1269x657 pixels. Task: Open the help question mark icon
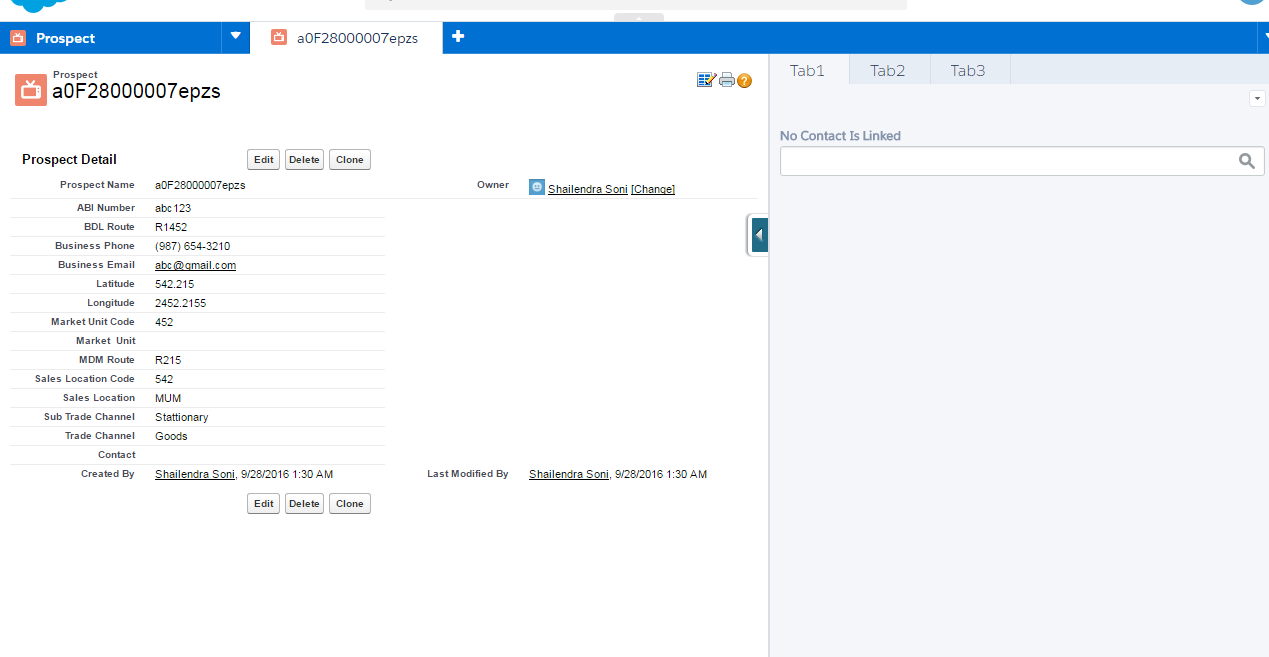[744, 80]
